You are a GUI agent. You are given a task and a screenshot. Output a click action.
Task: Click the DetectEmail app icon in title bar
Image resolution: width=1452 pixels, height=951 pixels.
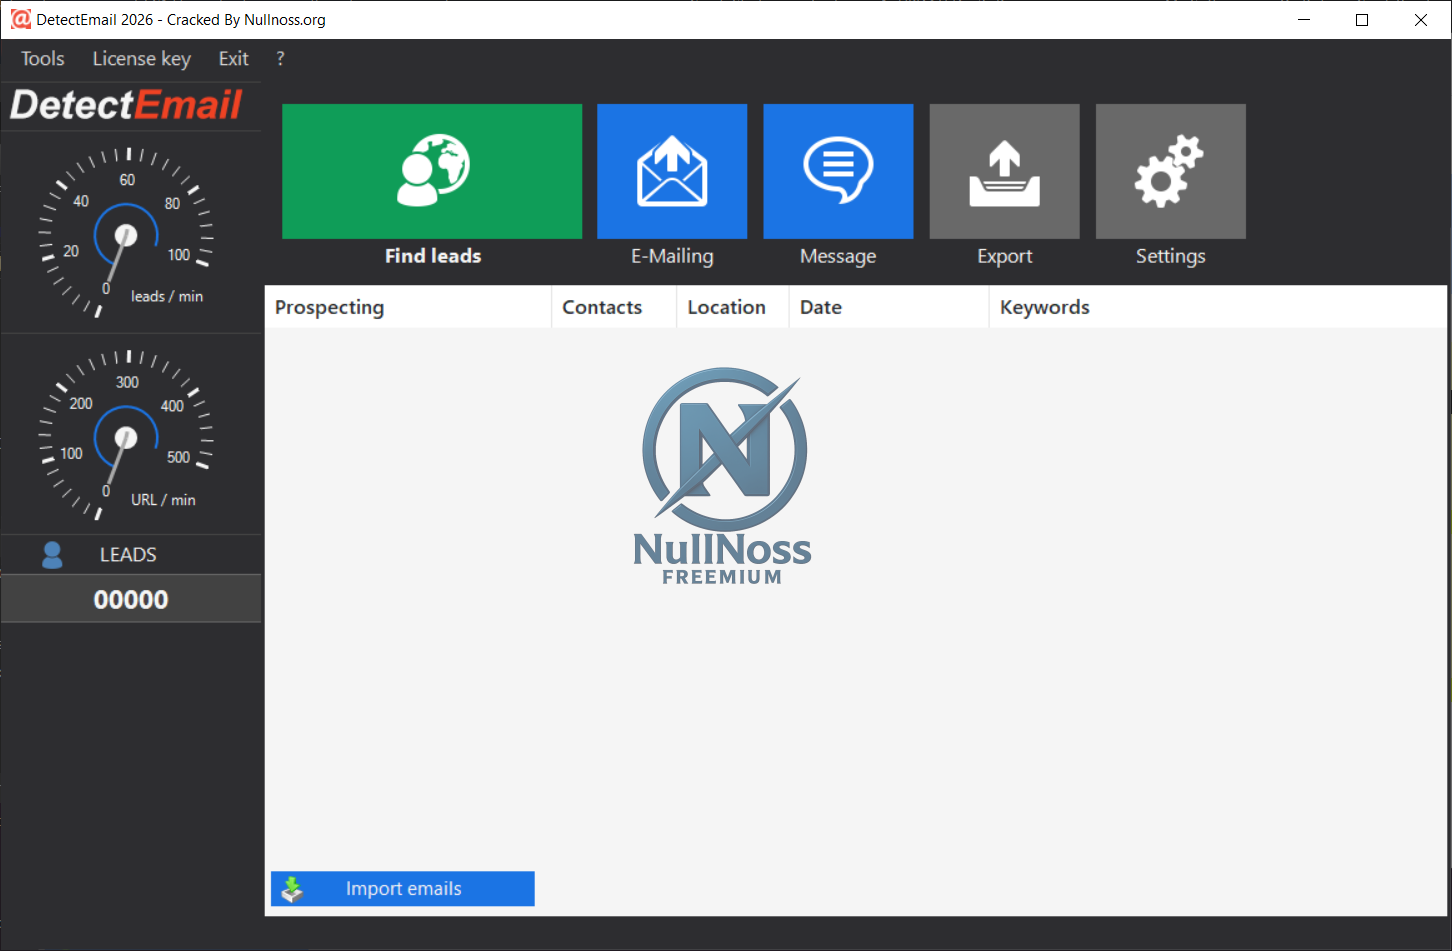[x=20, y=19]
